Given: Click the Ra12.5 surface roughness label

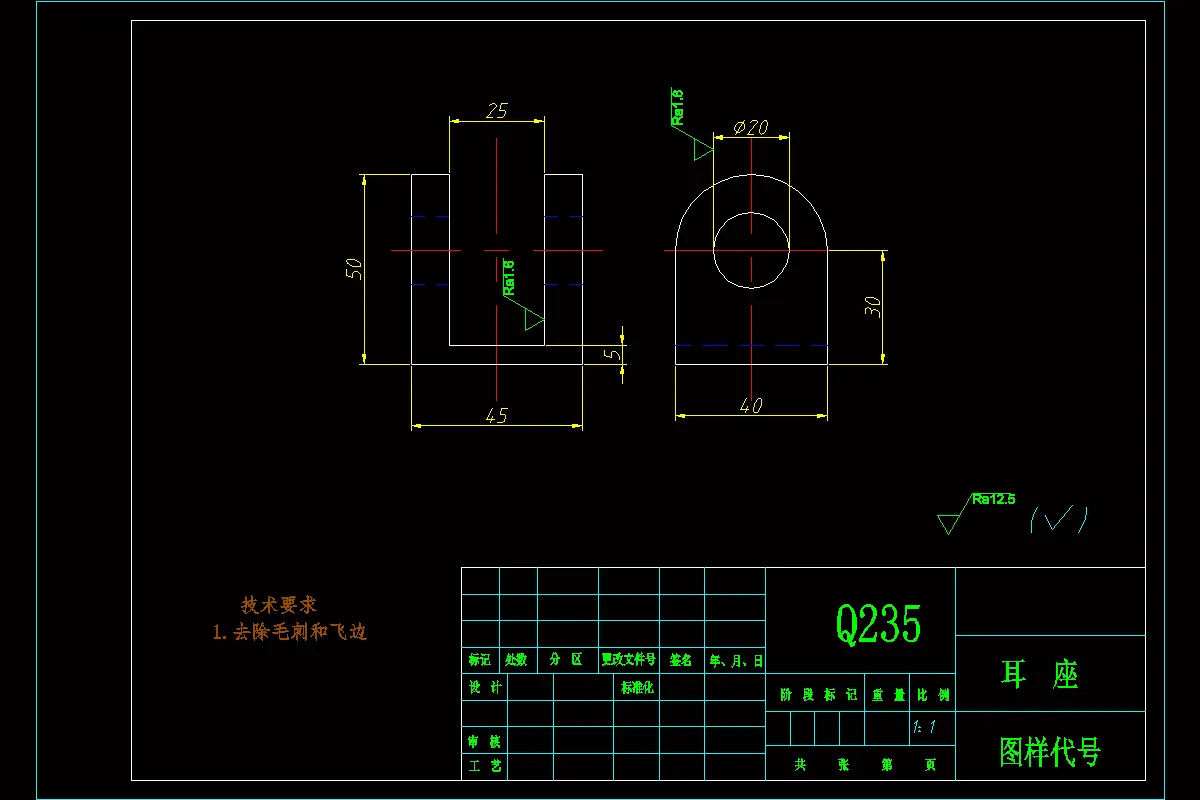Looking at the screenshot, I should pyautogui.click(x=993, y=498).
